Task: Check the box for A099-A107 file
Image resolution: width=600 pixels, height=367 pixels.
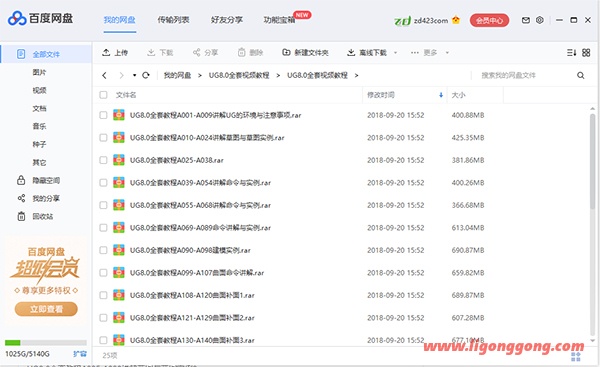Action: 103,272
